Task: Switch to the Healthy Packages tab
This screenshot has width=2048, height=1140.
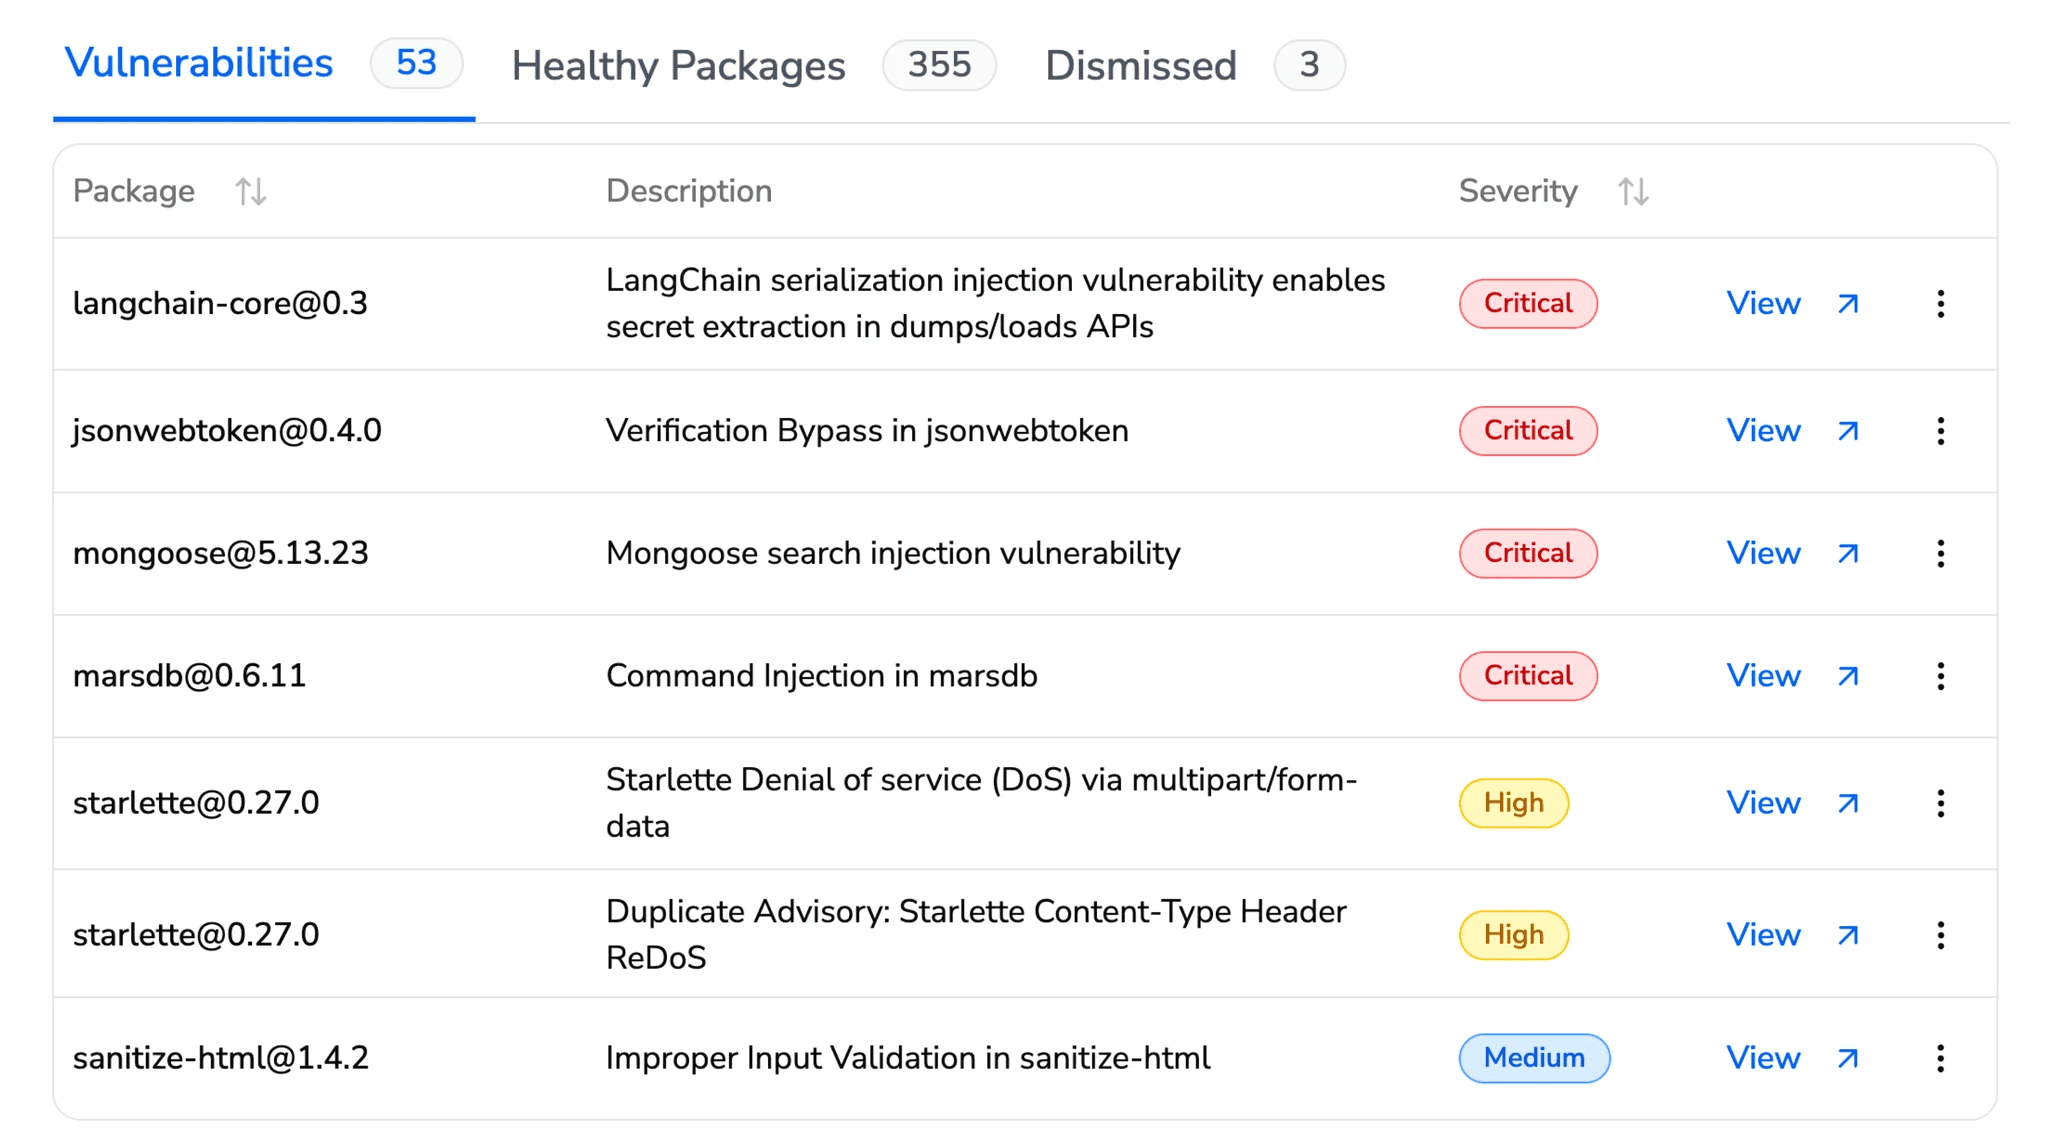Action: [x=678, y=66]
